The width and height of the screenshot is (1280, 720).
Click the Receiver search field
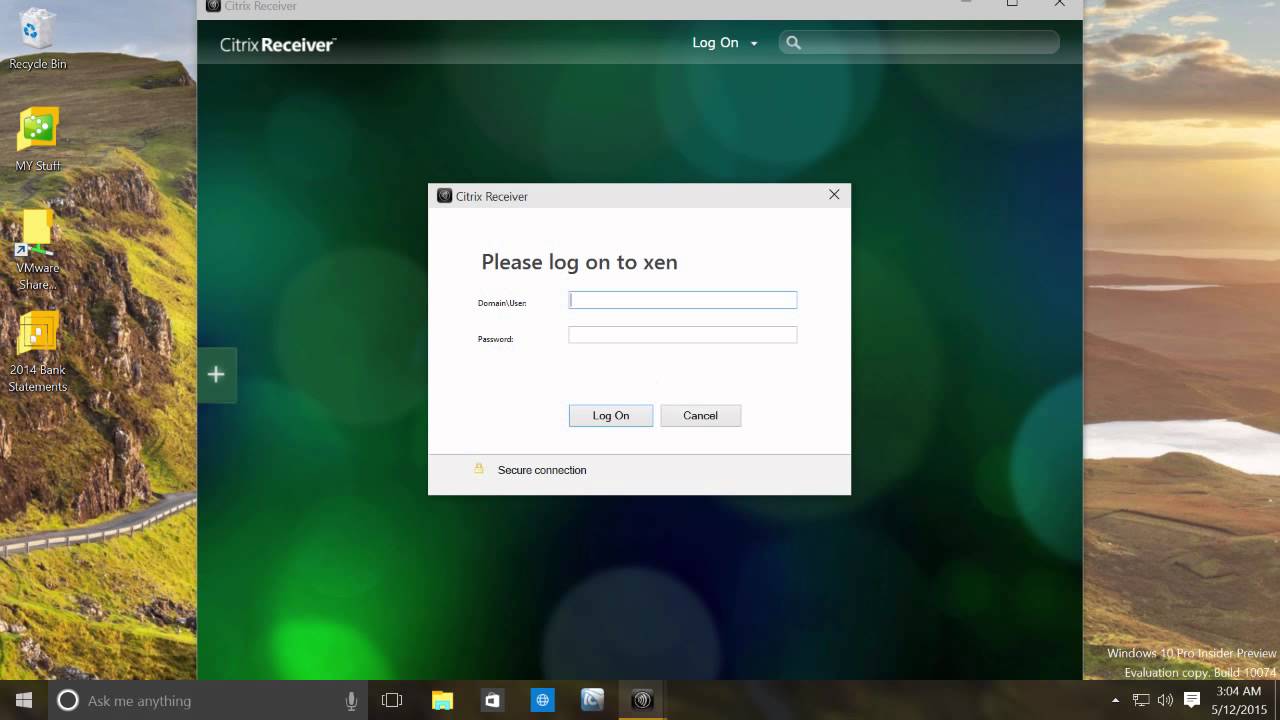pos(919,42)
